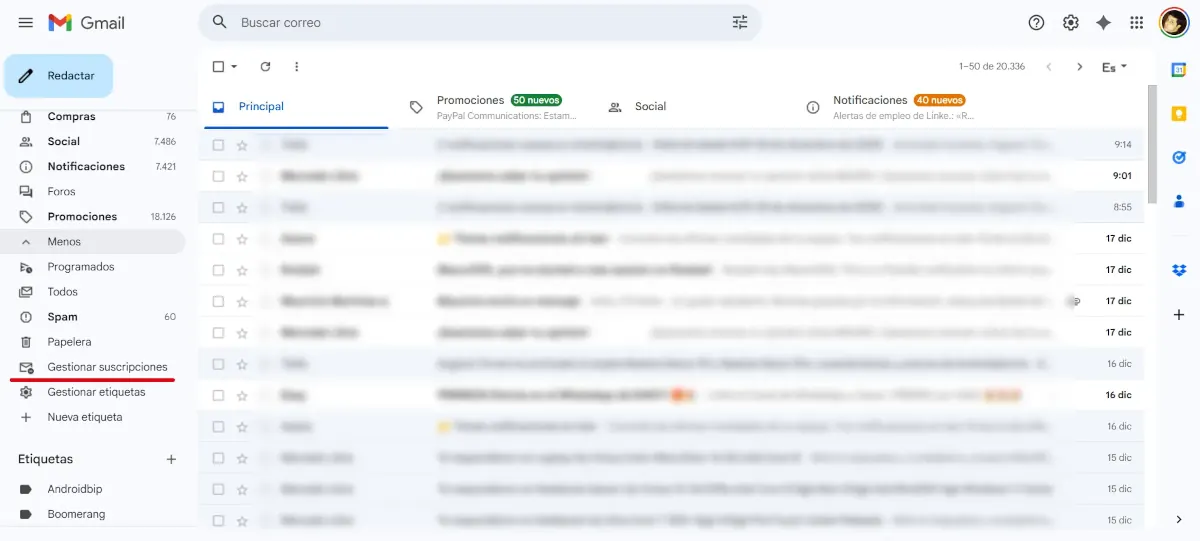Image resolution: width=1200 pixels, height=541 pixels.
Task: Open the Google apps grid
Action: pyautogui.click(x=1137, y=22)
